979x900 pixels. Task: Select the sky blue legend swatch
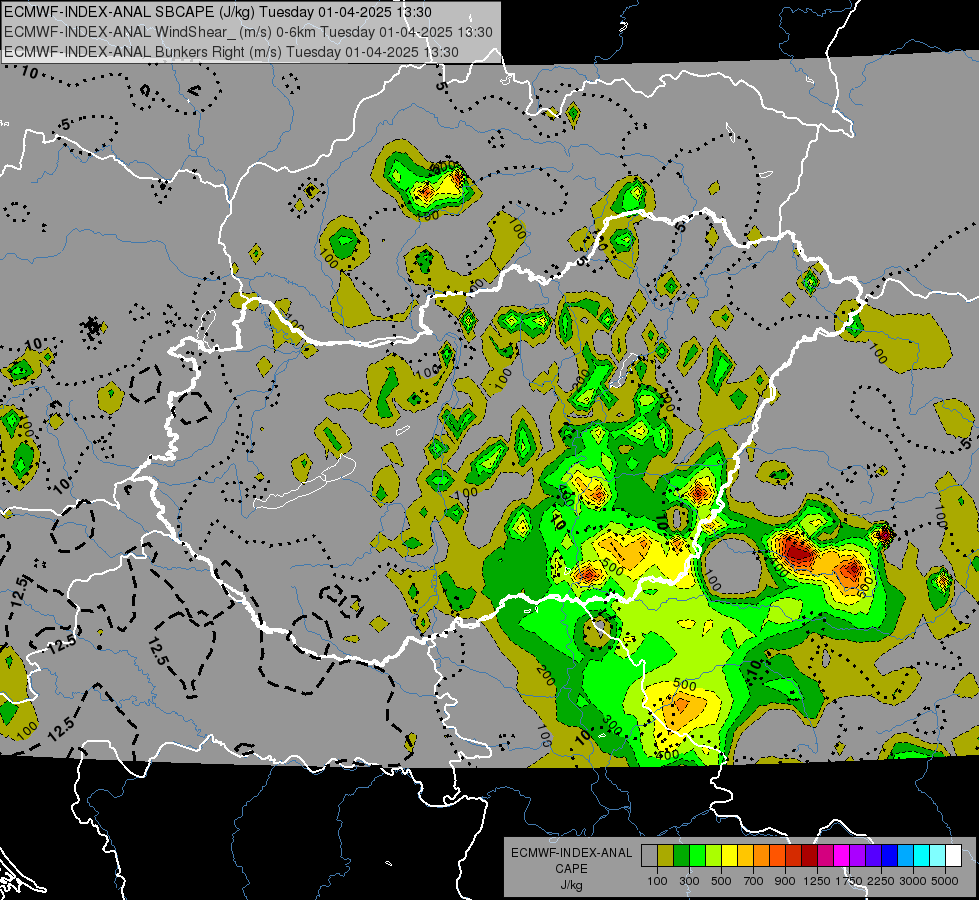tap(905, 856)
